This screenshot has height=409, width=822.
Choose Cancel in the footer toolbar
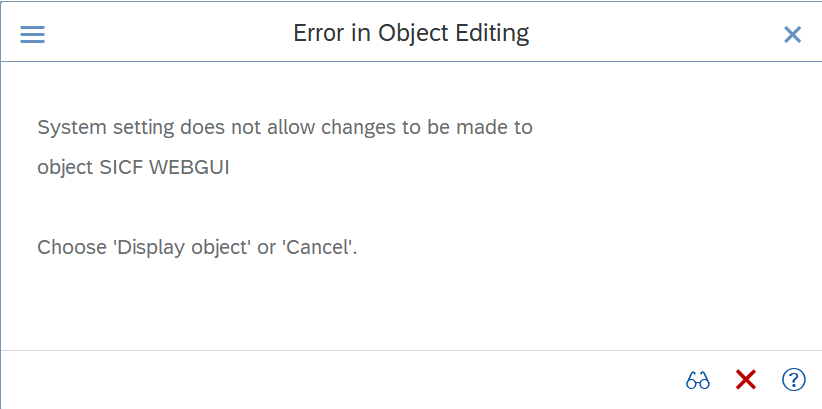(x=745, y=379)
